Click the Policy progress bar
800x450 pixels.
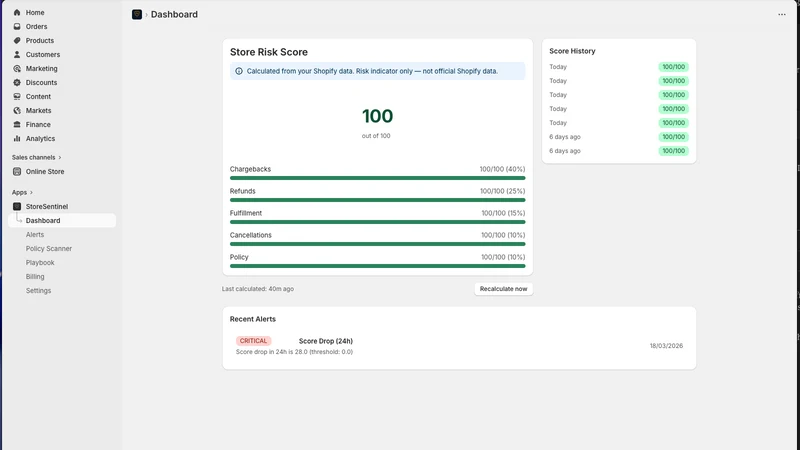tap(378, 266)
